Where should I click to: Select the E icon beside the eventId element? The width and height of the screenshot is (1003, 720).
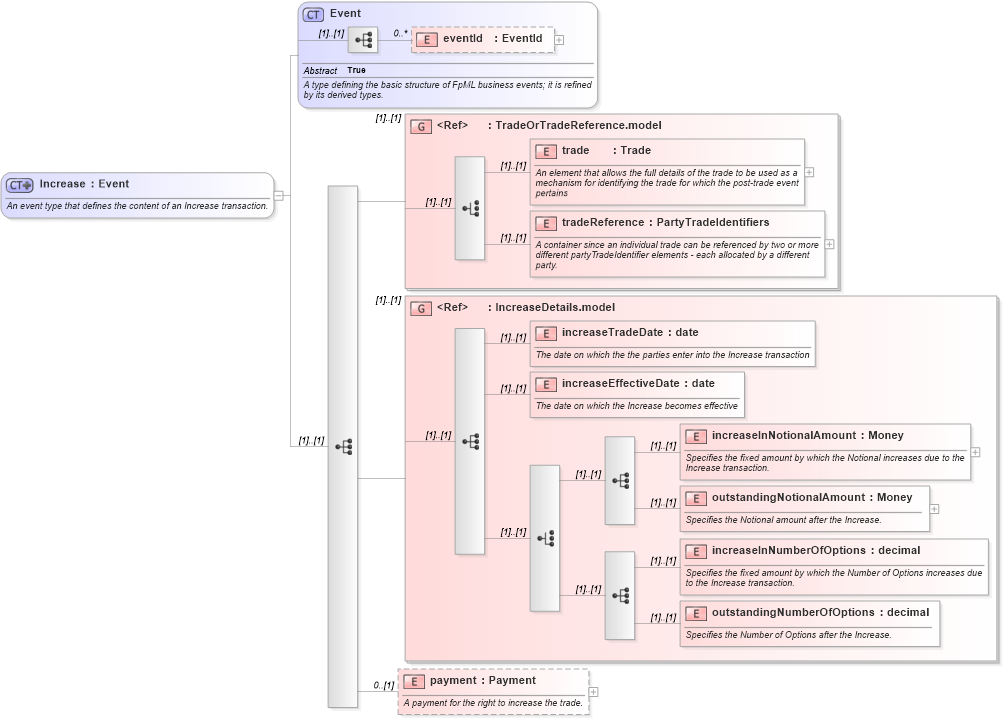427,39
